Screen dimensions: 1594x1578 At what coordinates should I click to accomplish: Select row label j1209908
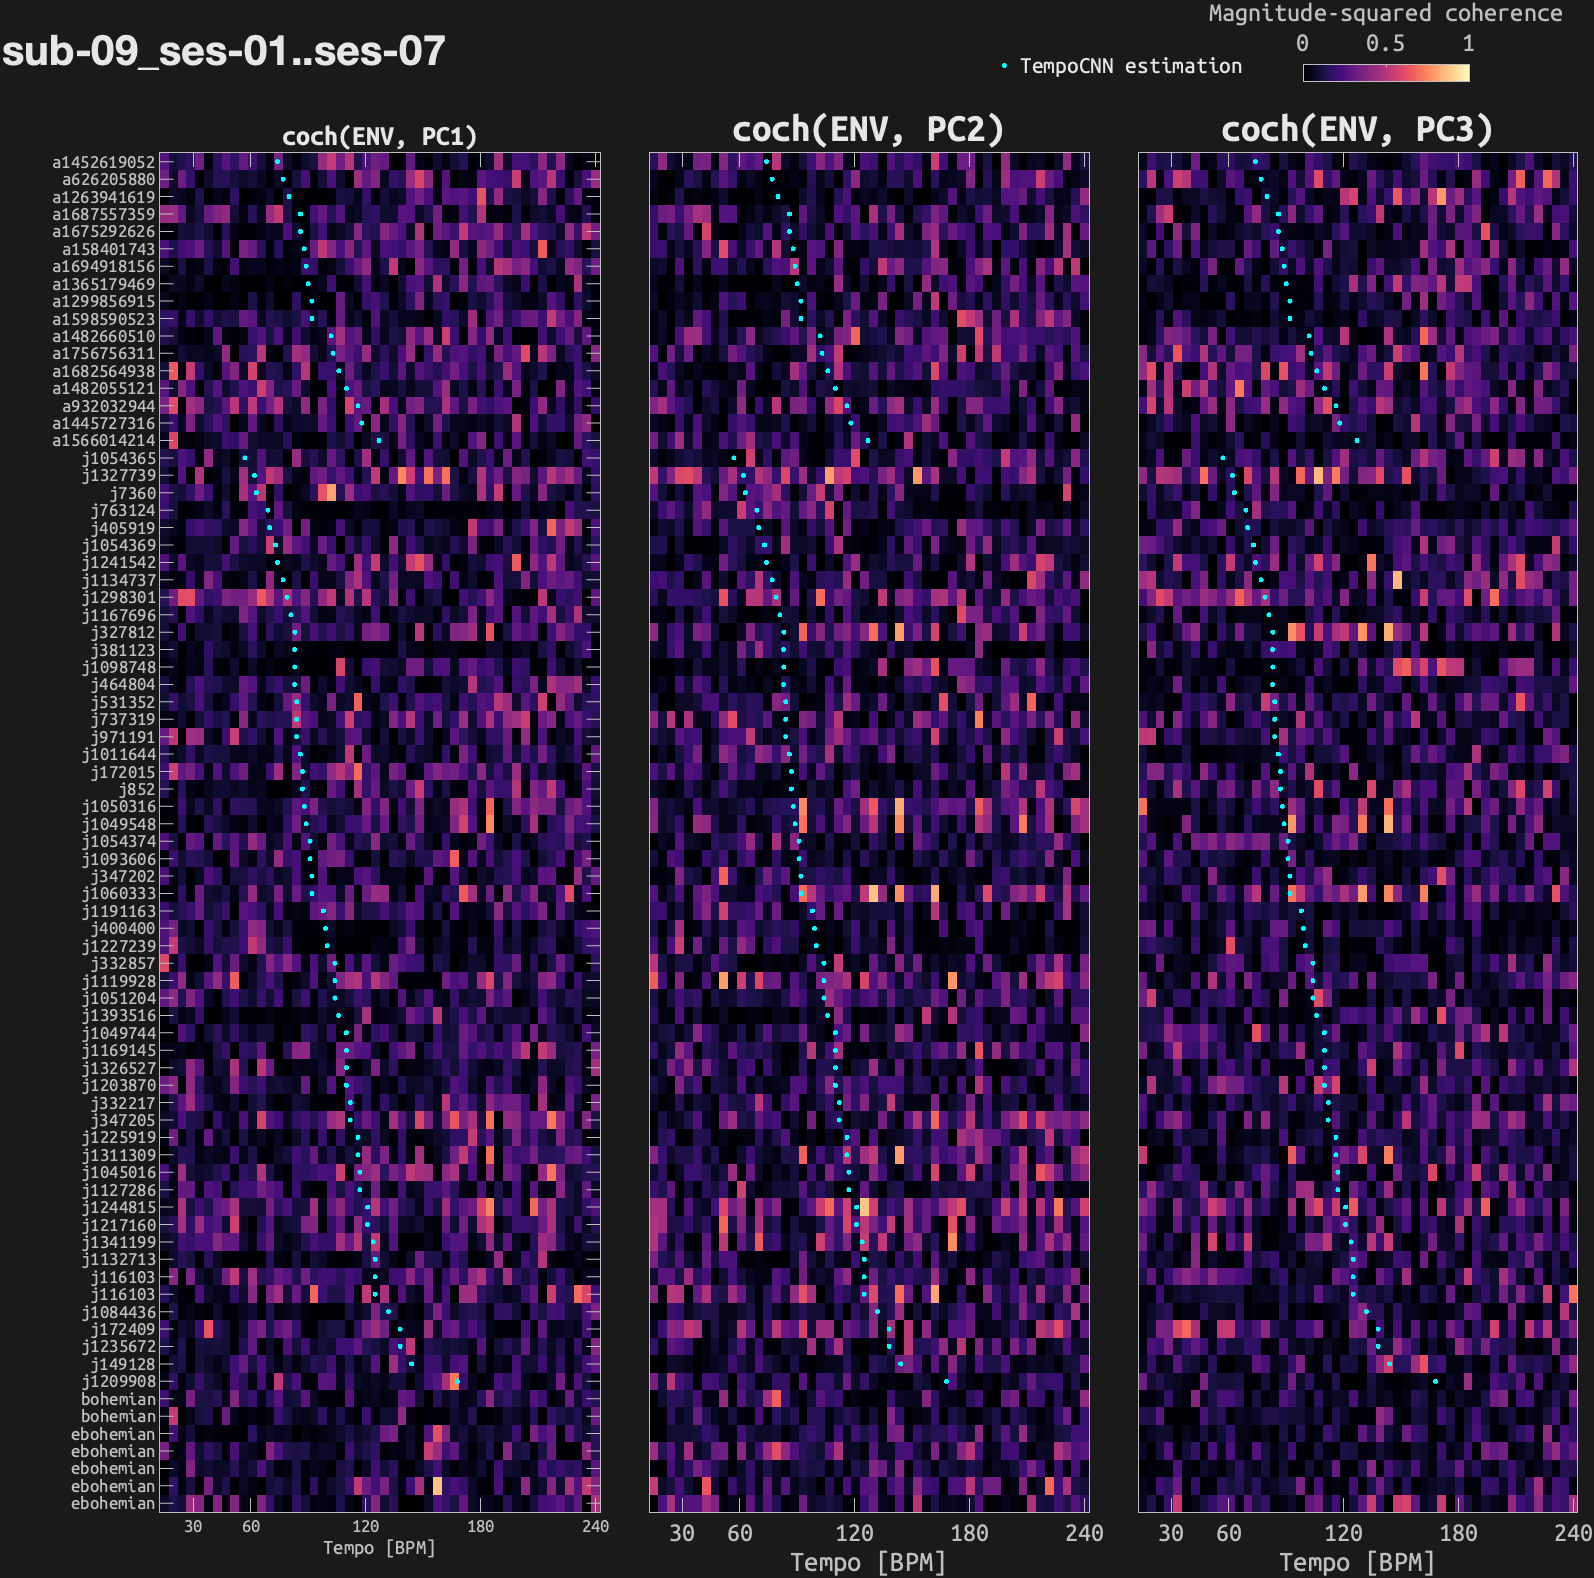pos(119,1381)
